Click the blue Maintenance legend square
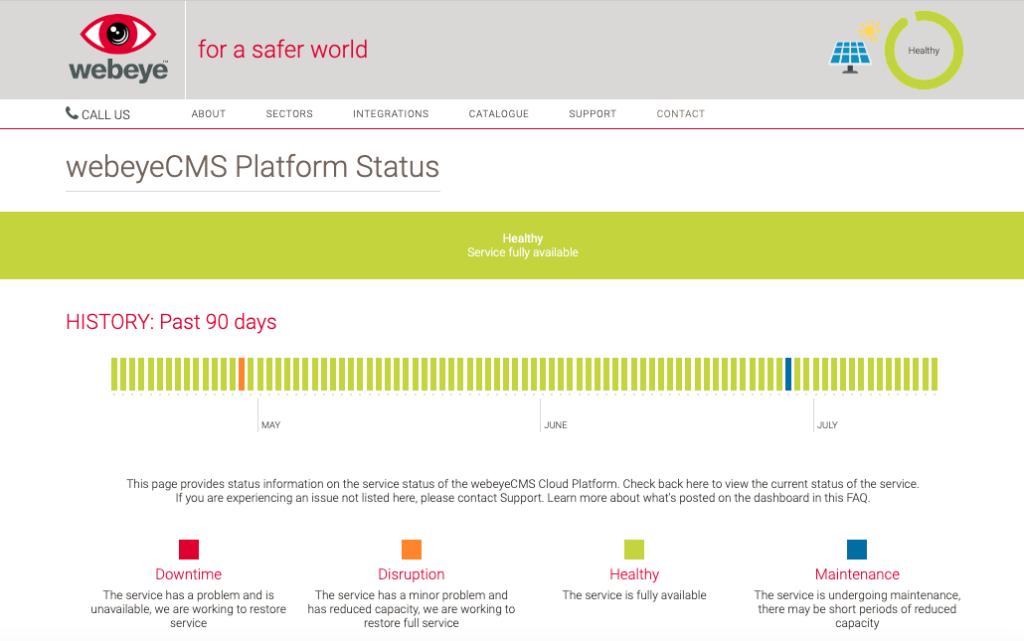Viewport: 1024px width, 641px height. click(x=857, y=549)
